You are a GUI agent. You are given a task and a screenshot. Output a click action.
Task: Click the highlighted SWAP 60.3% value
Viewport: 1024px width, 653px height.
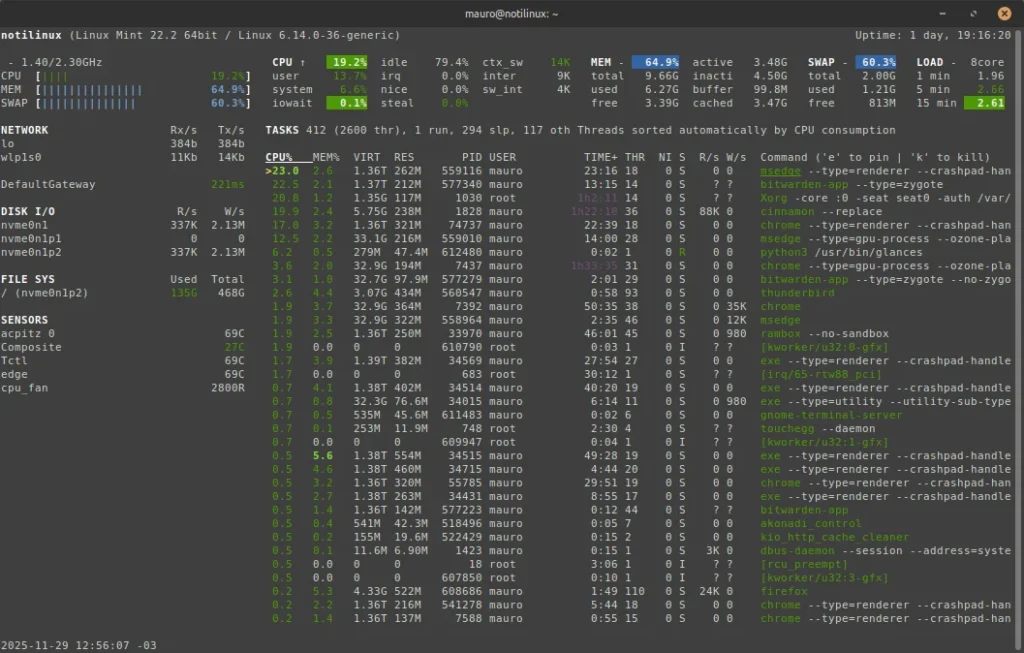tap(876, 62)
